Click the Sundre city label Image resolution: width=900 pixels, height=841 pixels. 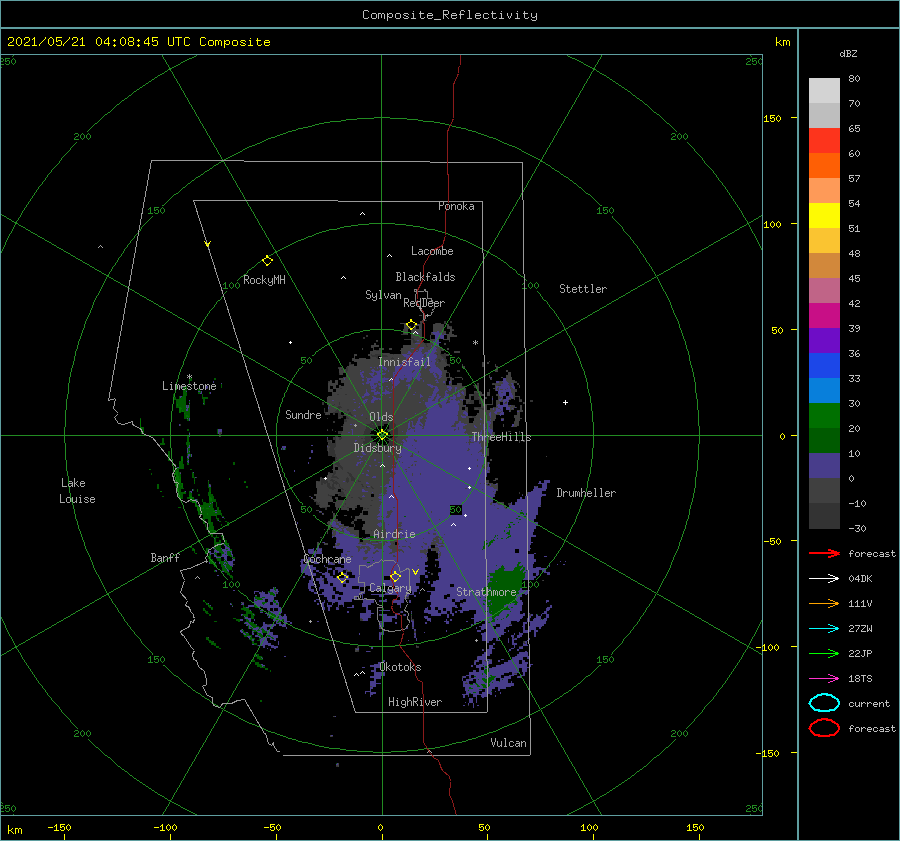click(x=303, y=414)
